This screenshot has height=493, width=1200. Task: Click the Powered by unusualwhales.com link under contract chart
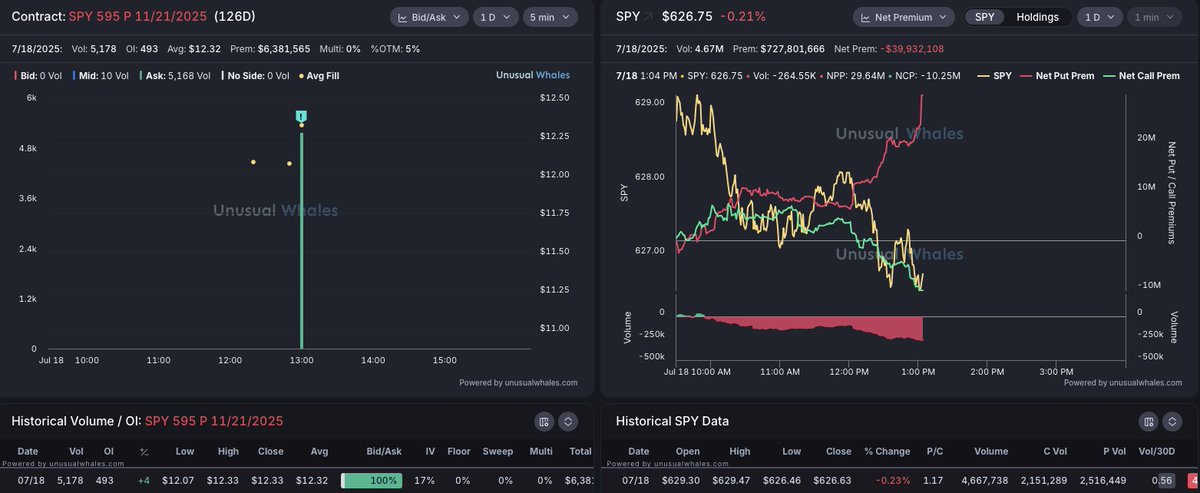coord(518,382)
